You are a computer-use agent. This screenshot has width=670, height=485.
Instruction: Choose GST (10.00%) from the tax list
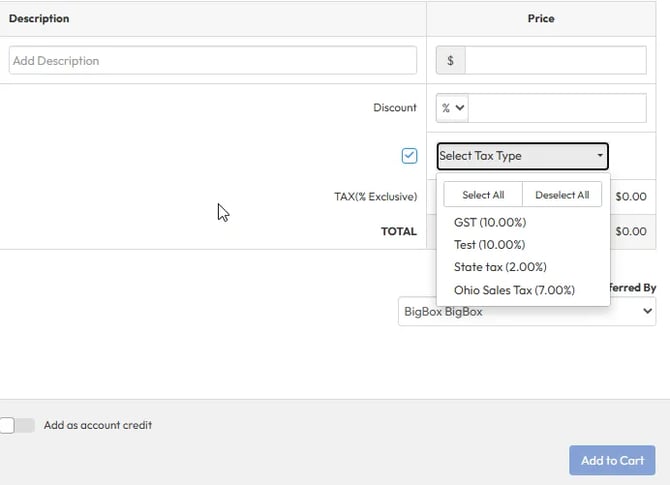(489, 222)
